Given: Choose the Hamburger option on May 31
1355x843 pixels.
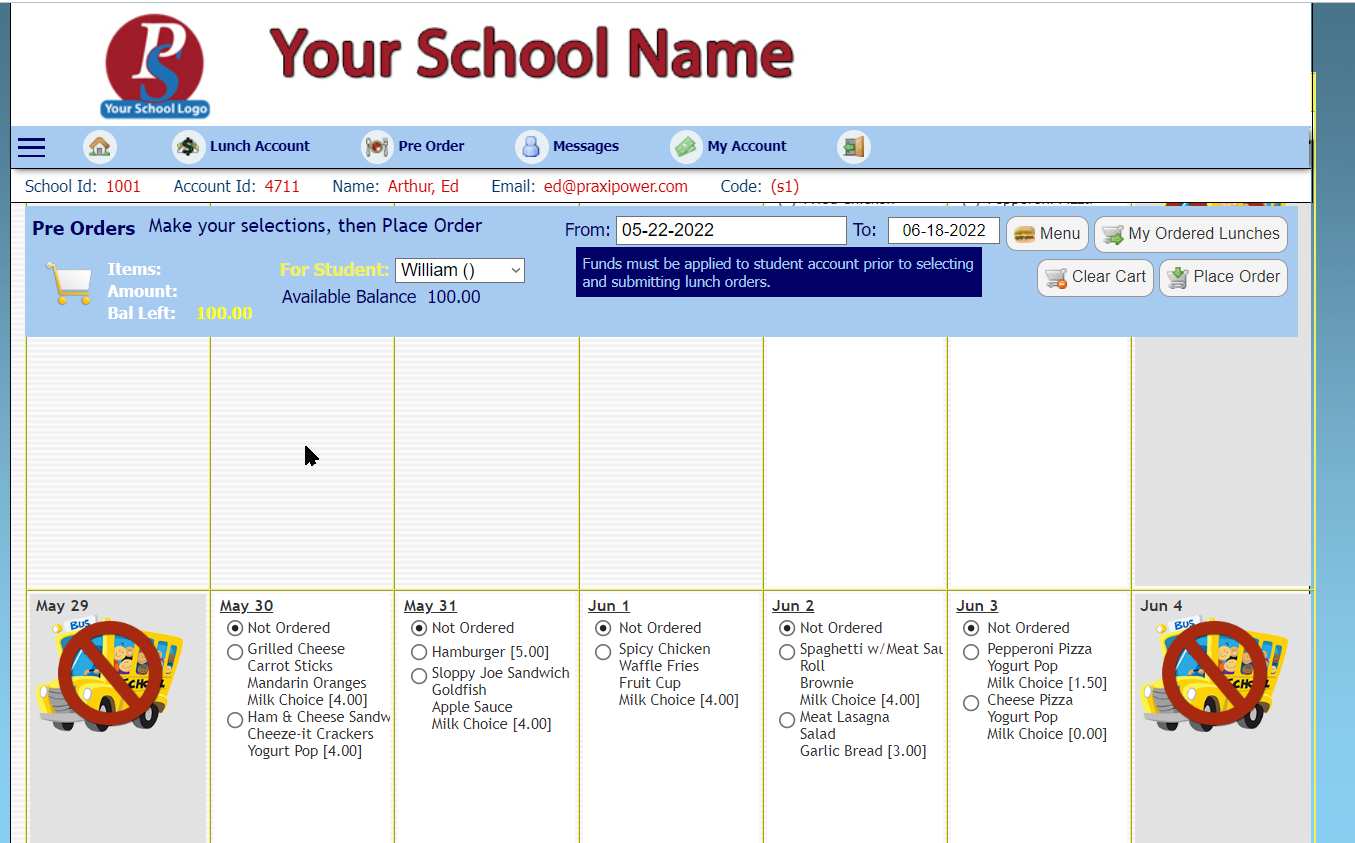Looking at the screenshot, I should (x=419, y=652).
